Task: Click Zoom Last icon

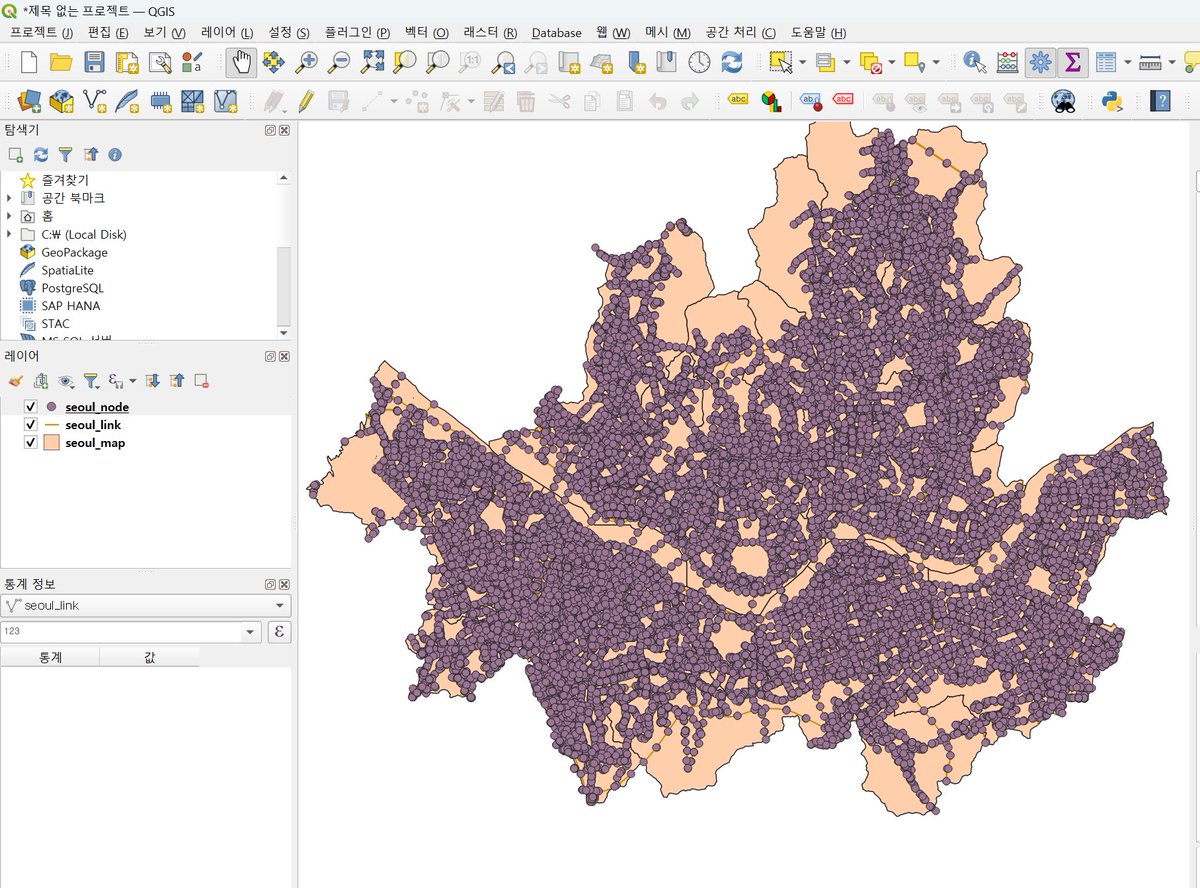Action: [x=503, y=62]
